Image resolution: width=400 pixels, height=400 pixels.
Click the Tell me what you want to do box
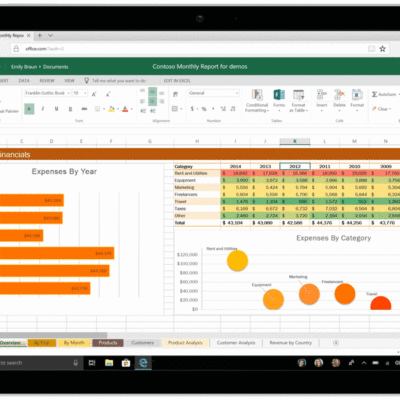(x=115, y=81)
